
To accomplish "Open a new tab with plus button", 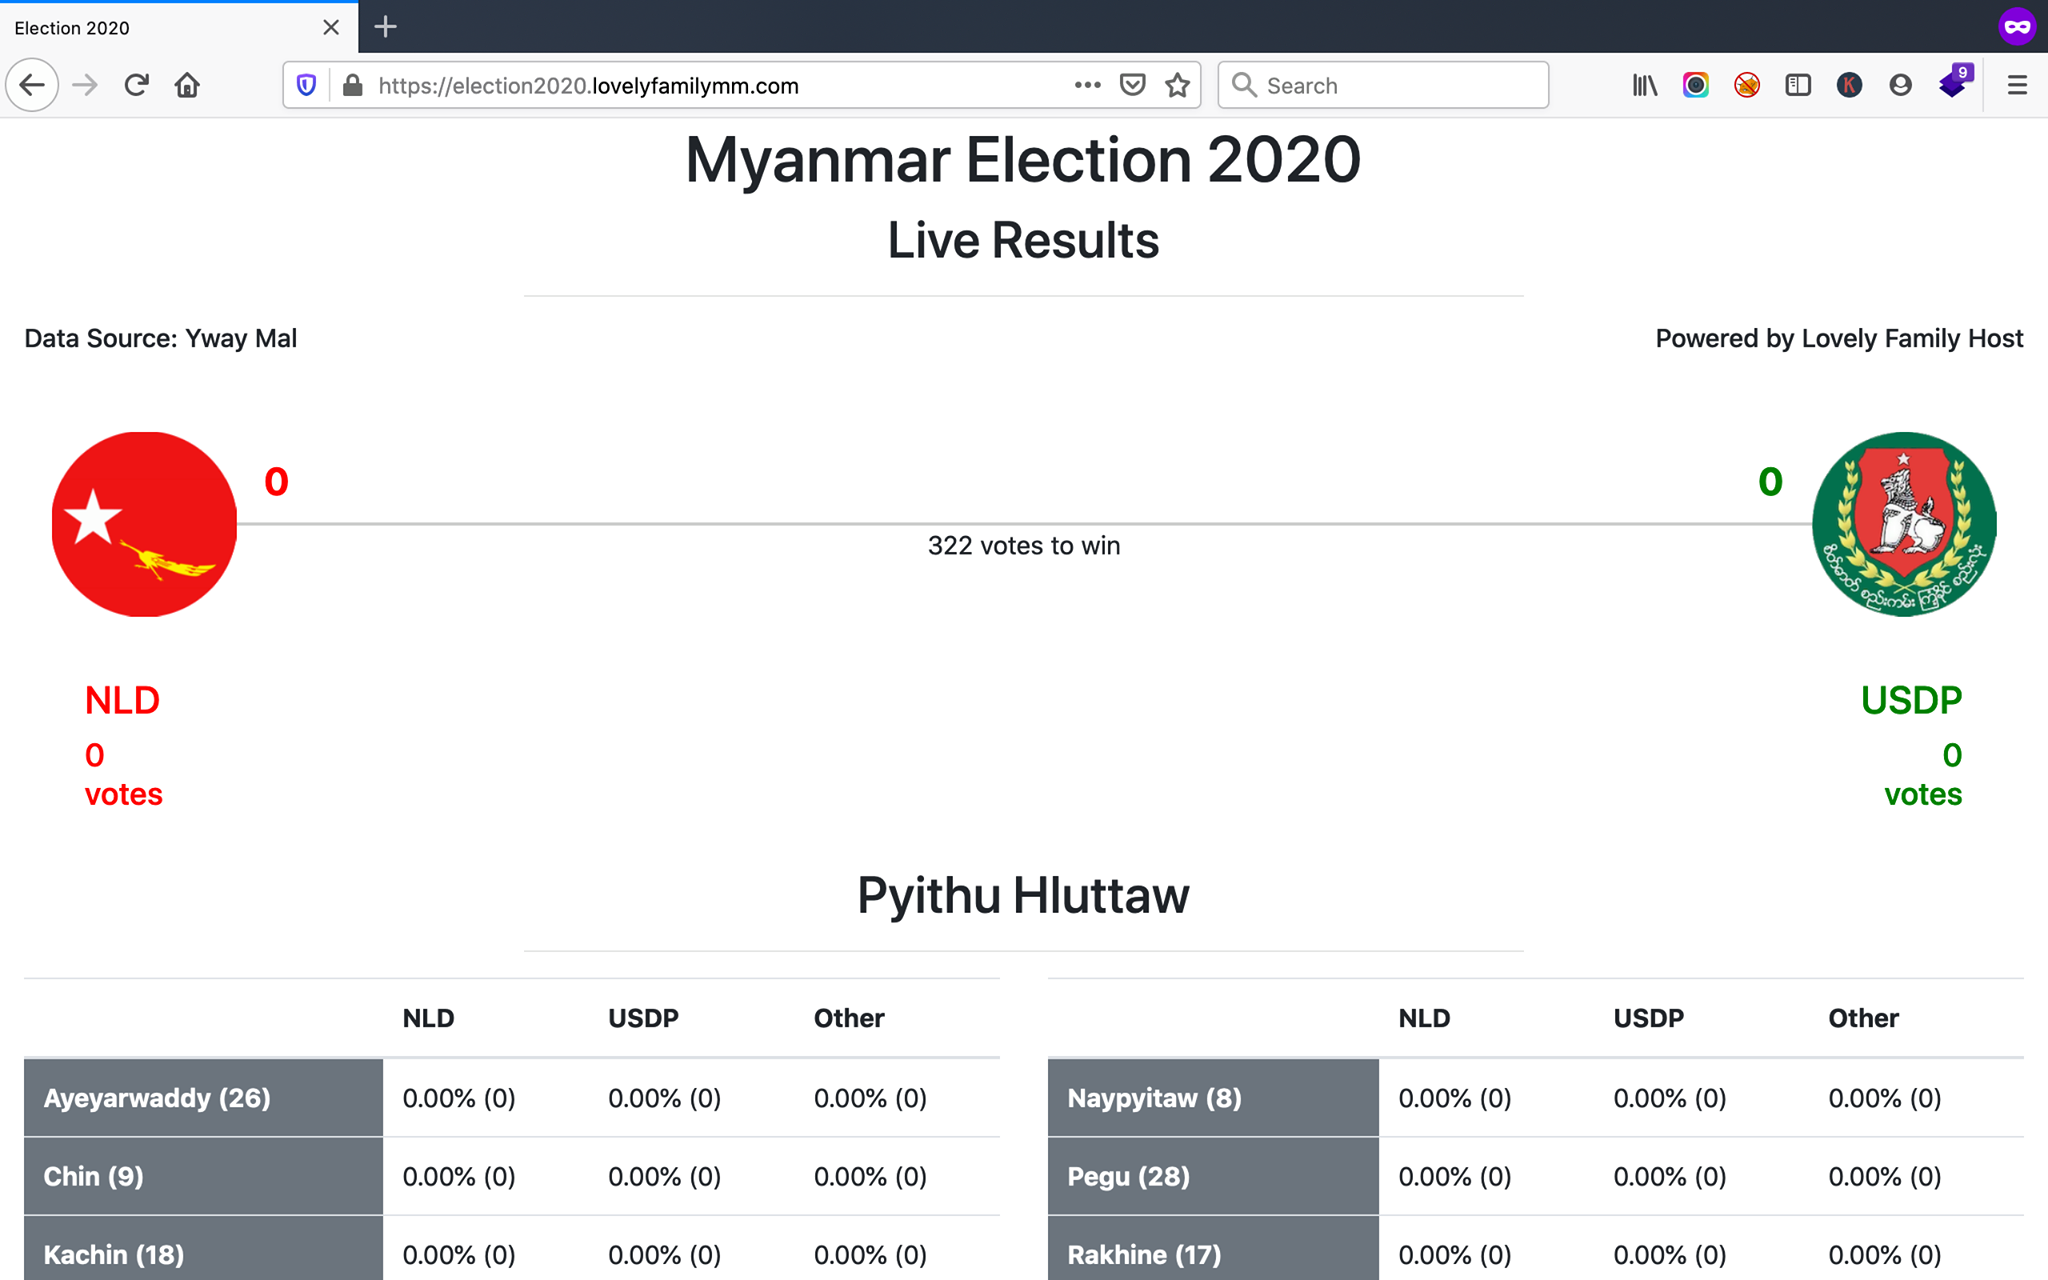I will [x=385, y=27].
